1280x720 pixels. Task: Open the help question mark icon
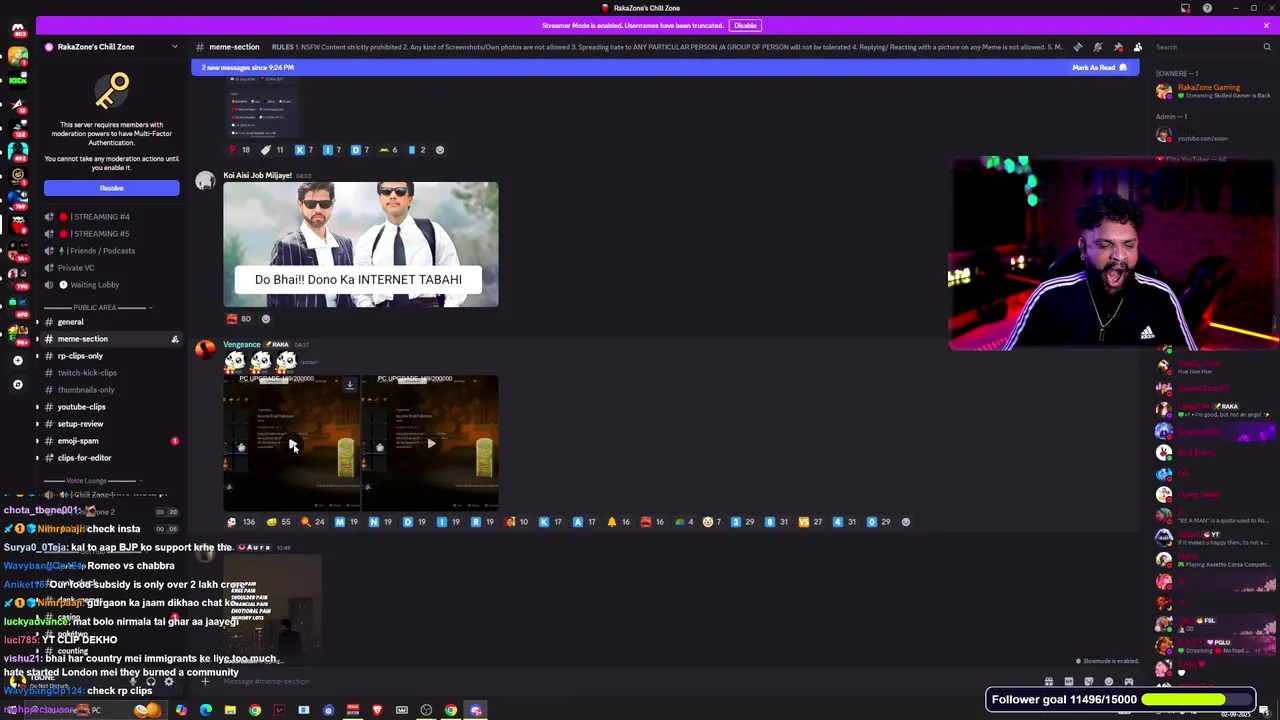[1207, 8]
